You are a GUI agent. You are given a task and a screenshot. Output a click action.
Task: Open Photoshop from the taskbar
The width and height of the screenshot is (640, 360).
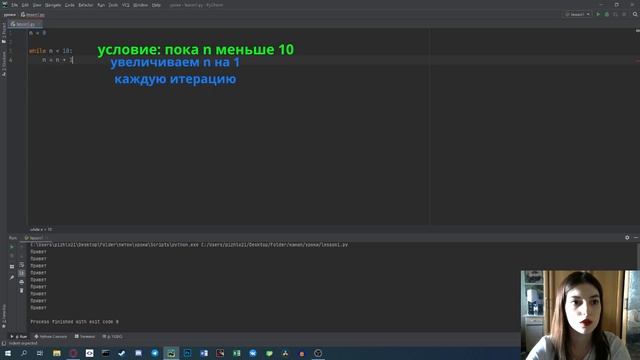click(187, 353)
